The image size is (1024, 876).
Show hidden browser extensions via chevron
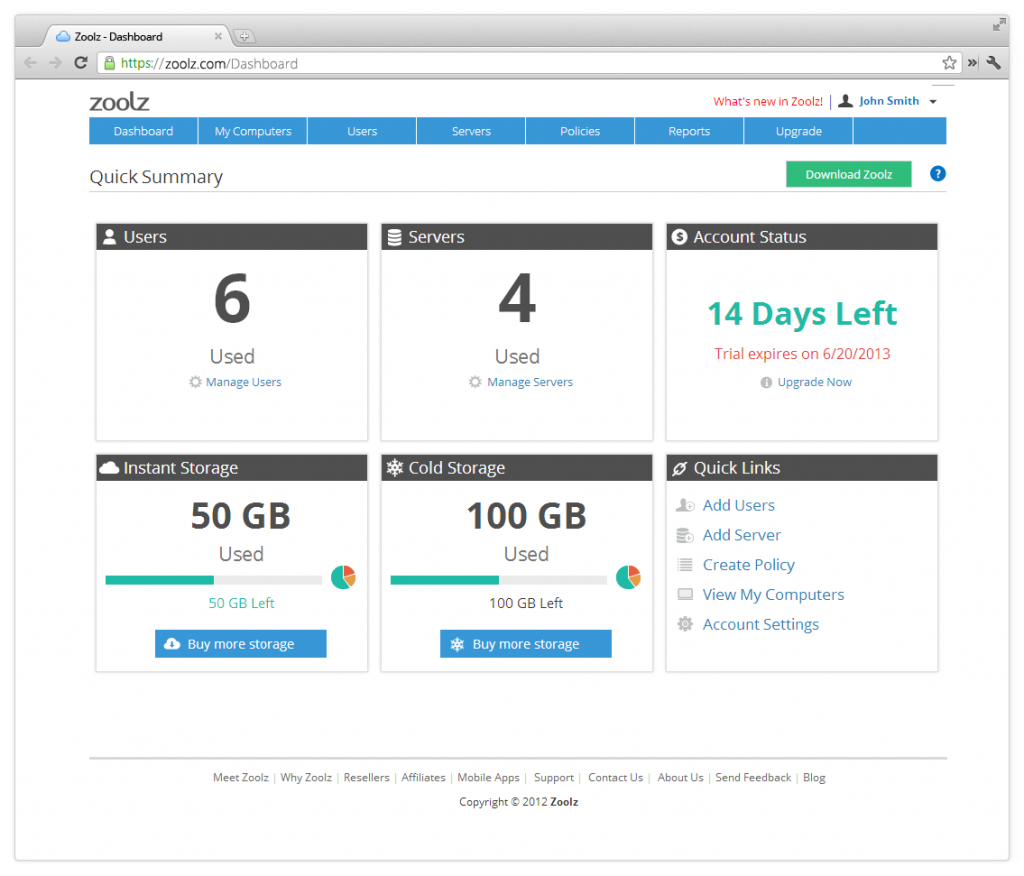pyautogui.click(x=972, y=63)
